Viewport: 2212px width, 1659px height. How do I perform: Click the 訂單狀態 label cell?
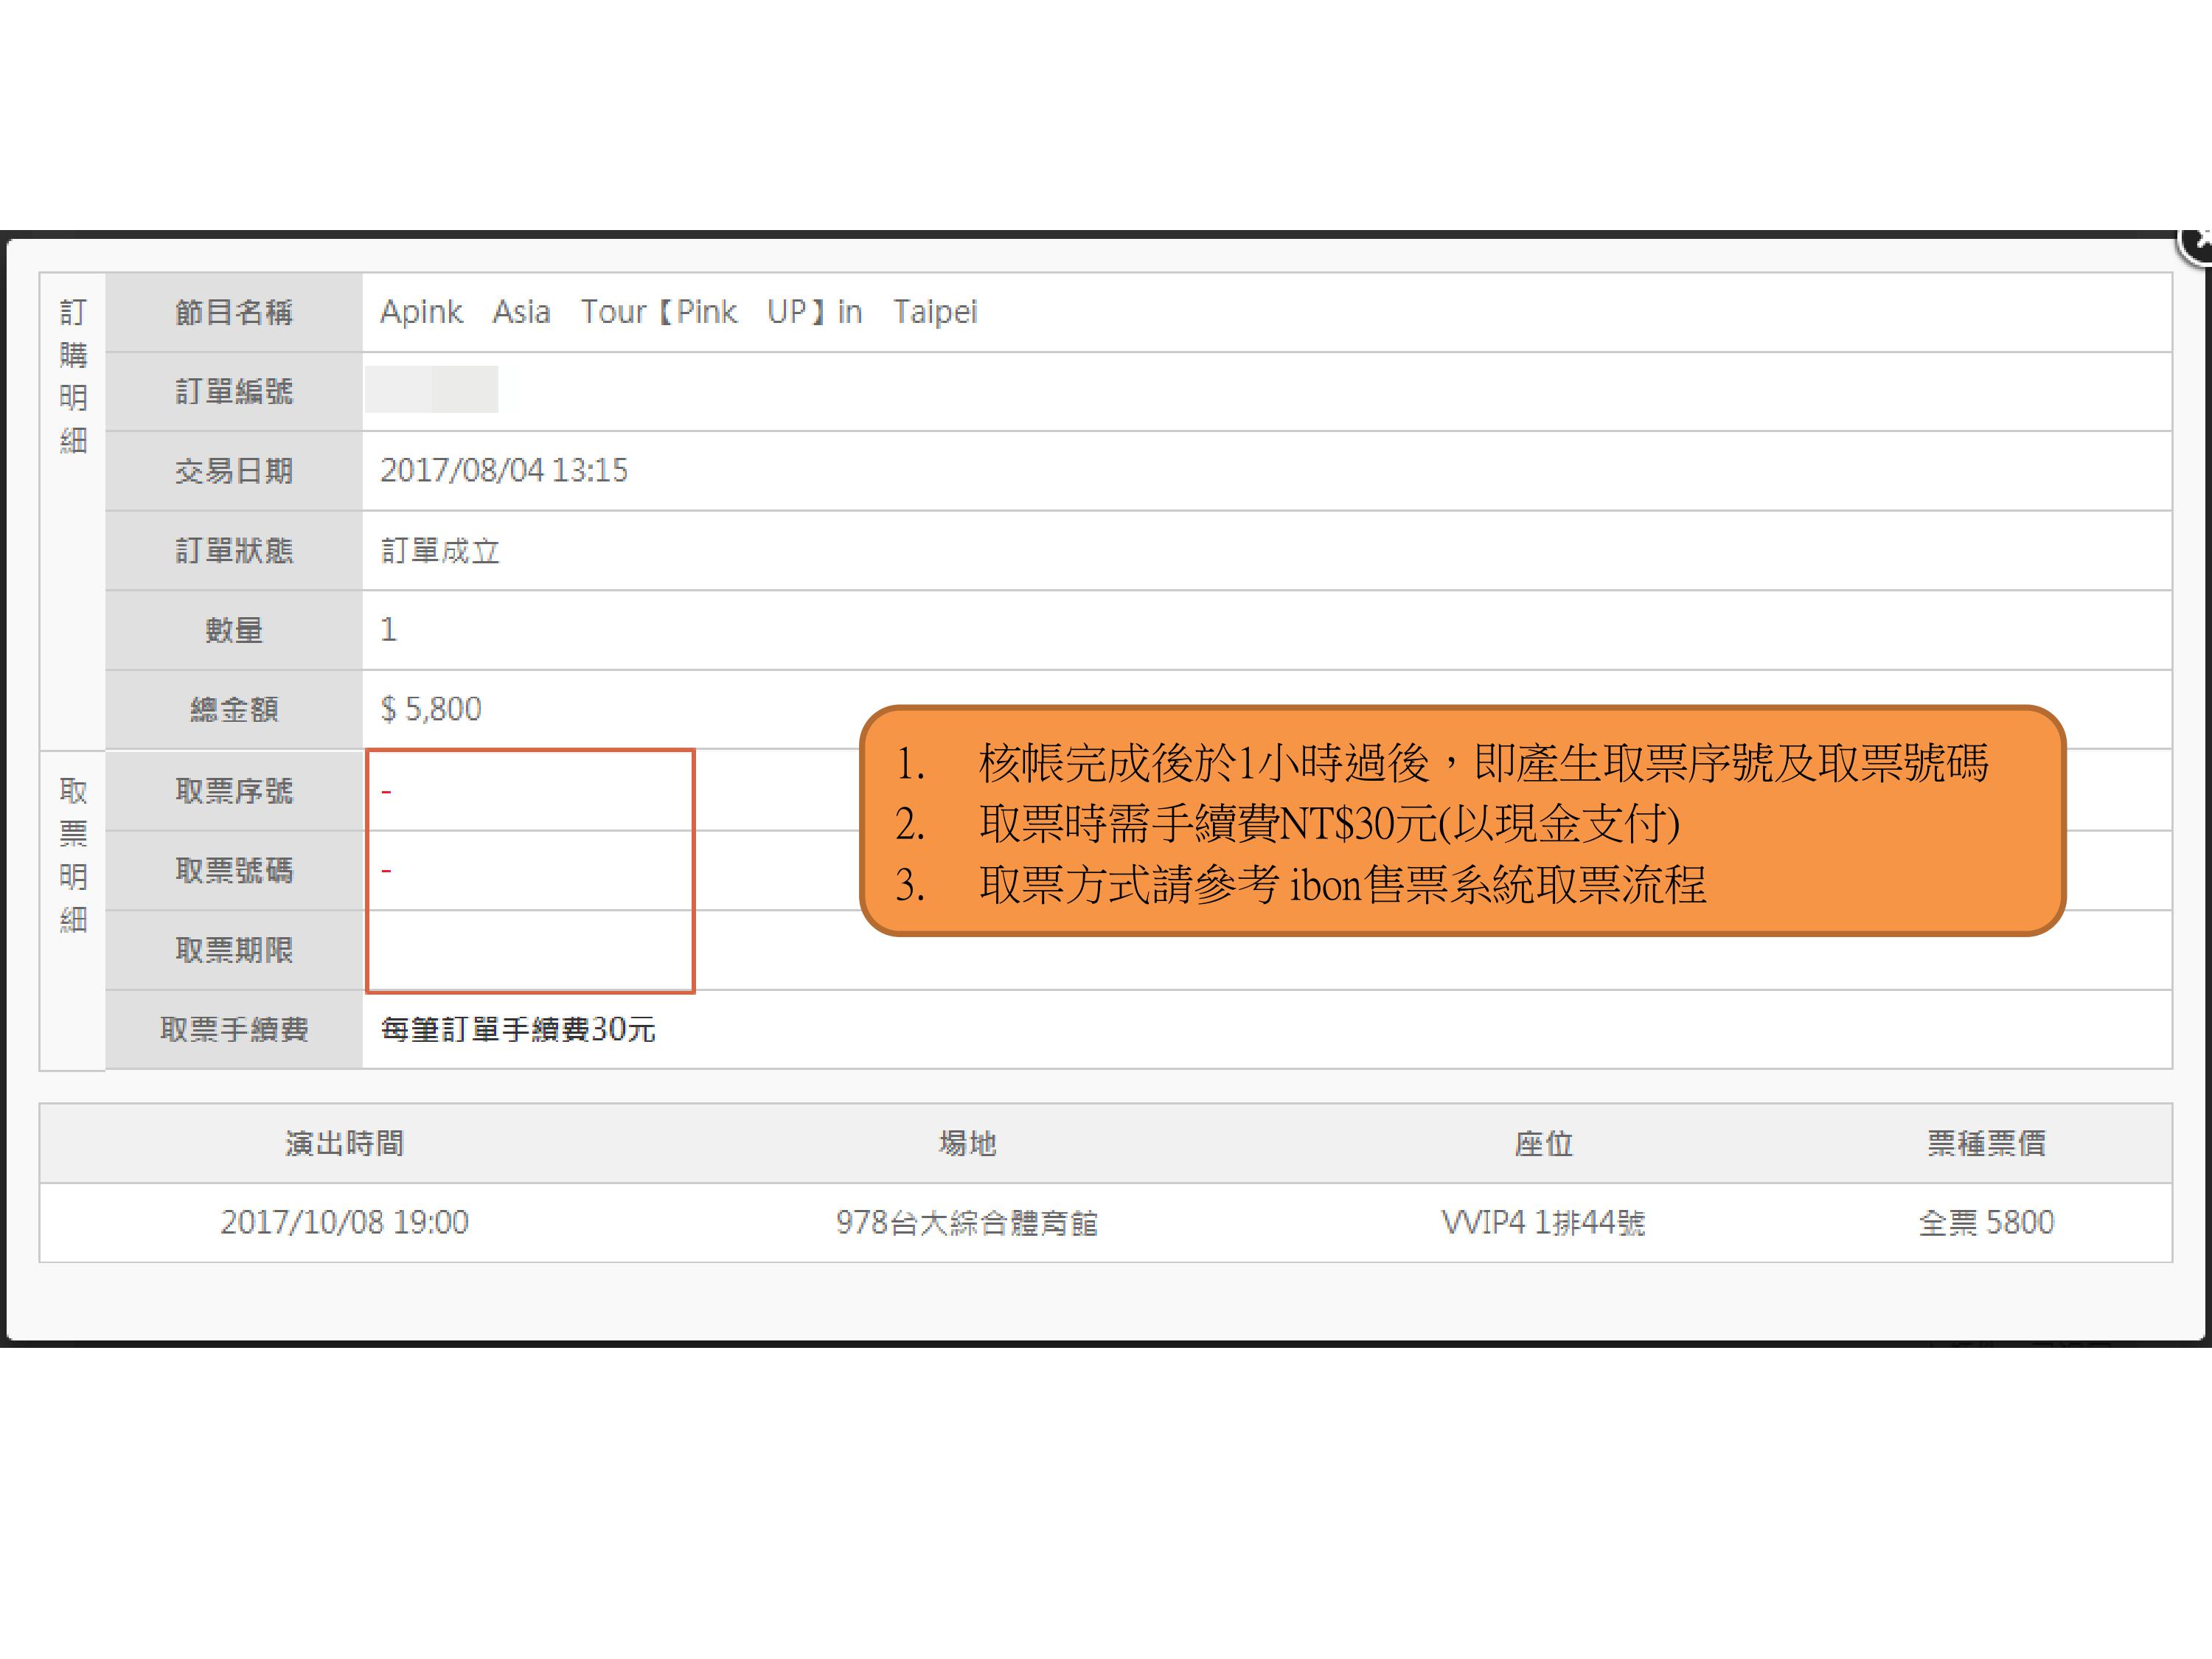click(234, 550)
